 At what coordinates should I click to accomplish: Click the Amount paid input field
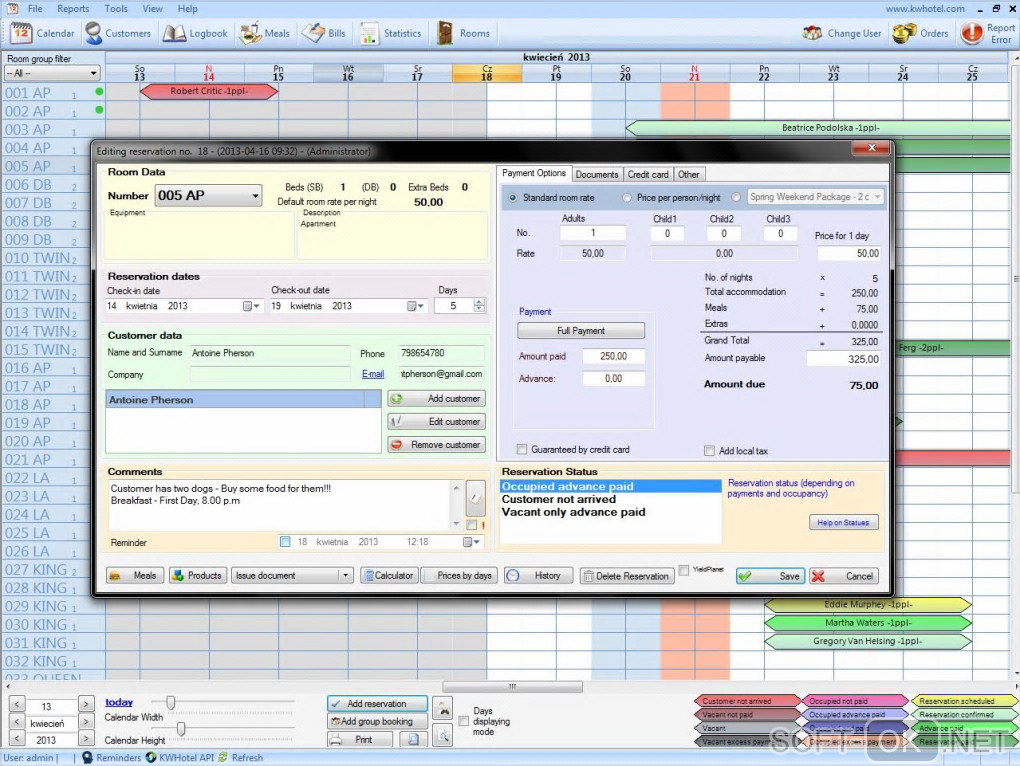click(x=613, y=356)
